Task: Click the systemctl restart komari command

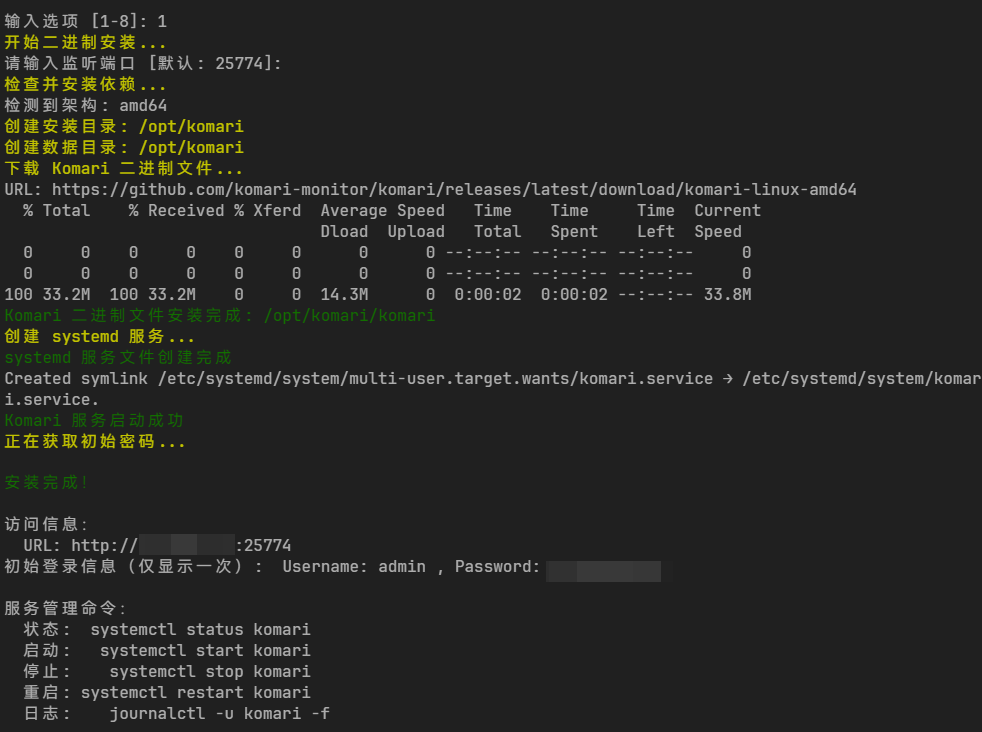Action: point(195,693)
